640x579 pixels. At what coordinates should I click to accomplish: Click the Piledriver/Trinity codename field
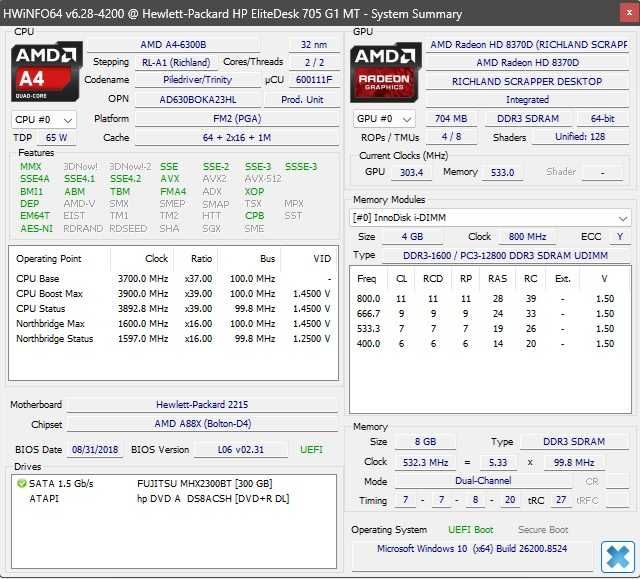pyautogui.click(x=197, y=80)
